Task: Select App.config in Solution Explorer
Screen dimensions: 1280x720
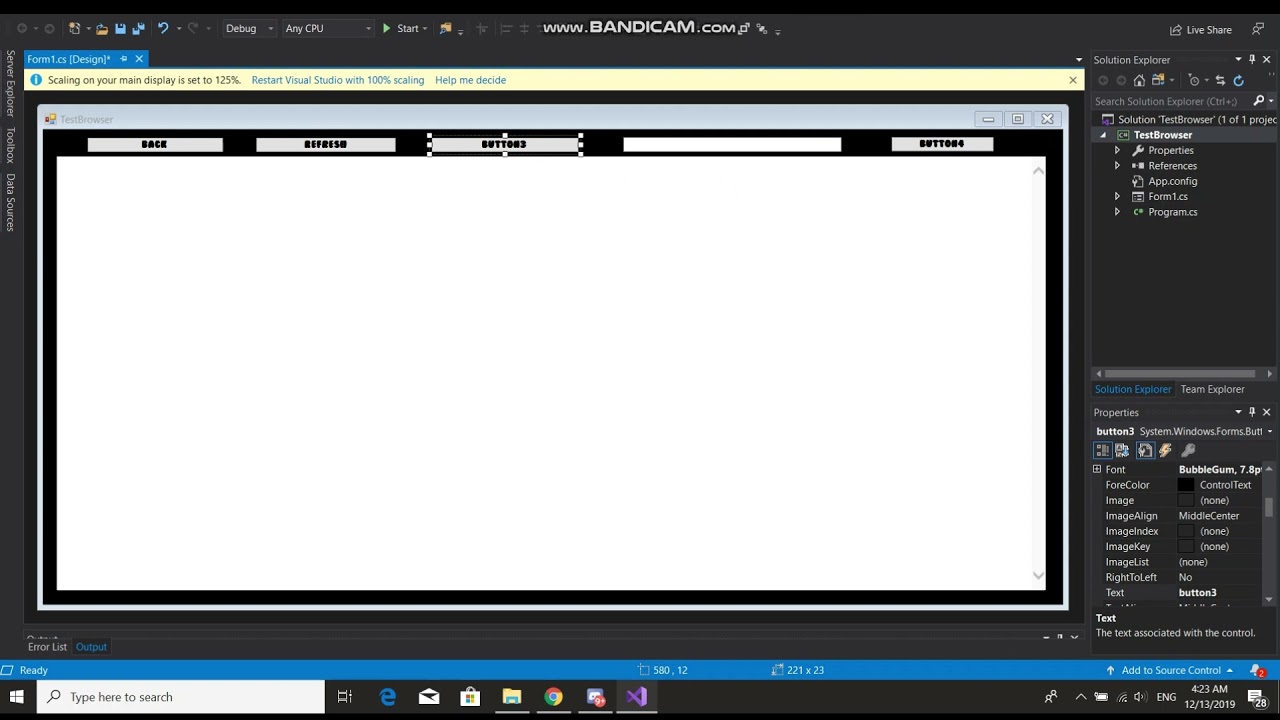Action: [1172, 181]
